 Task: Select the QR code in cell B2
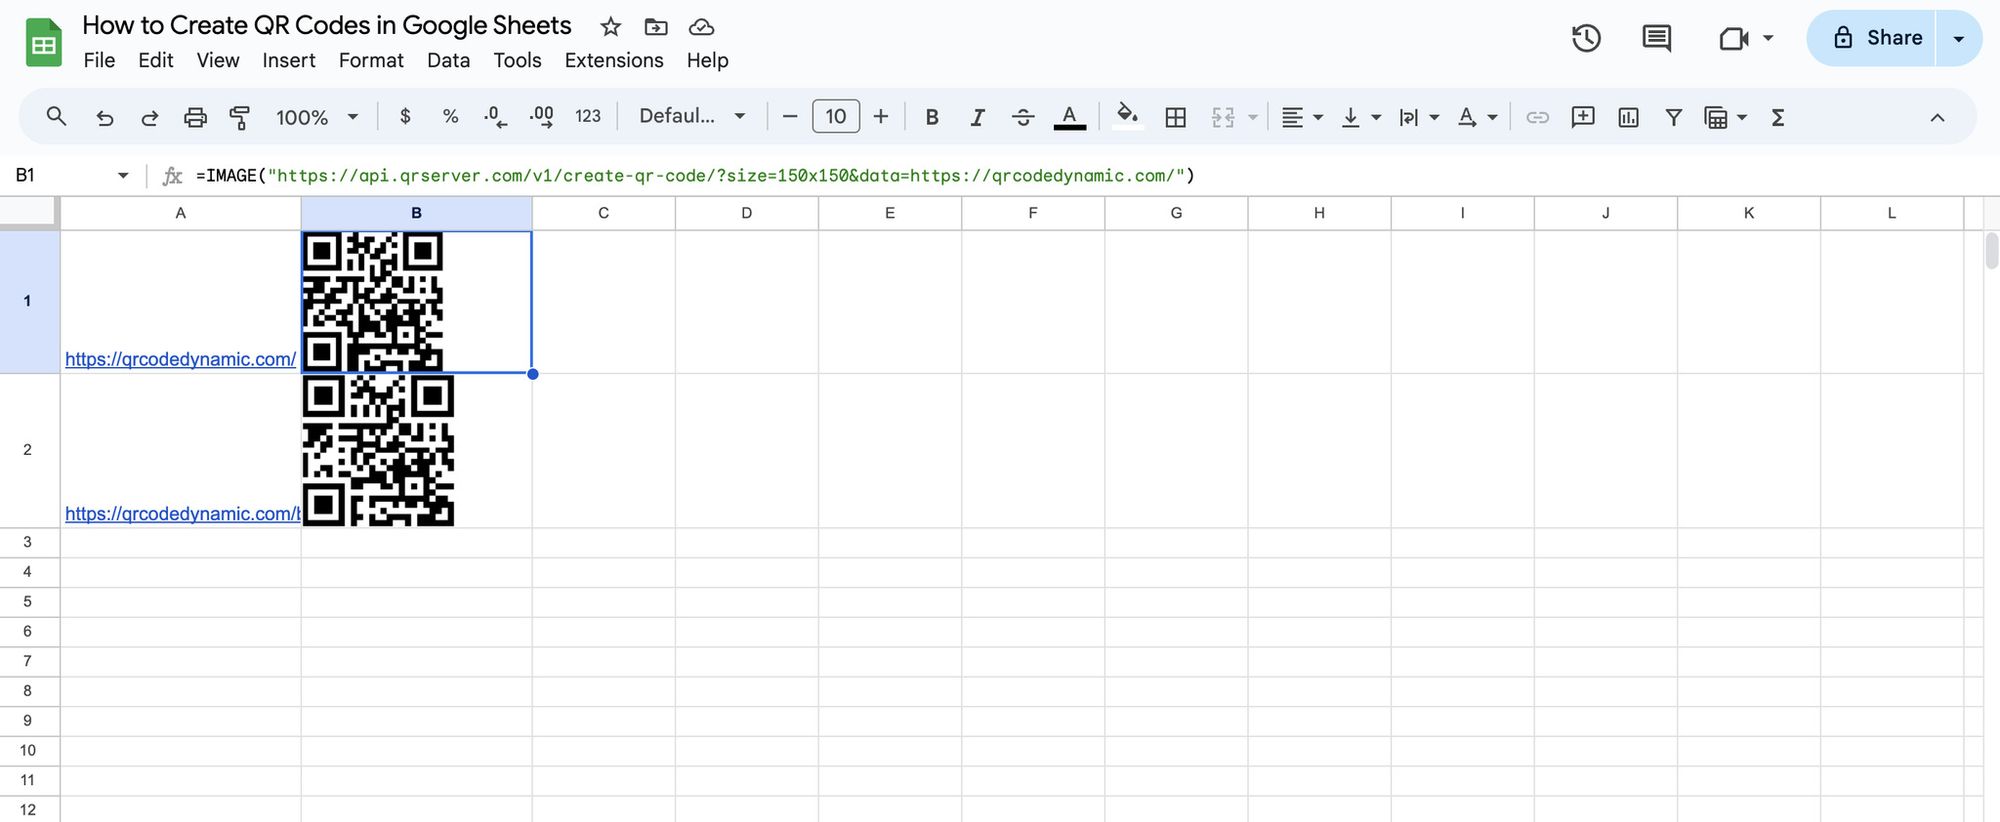tap(379, 451)
